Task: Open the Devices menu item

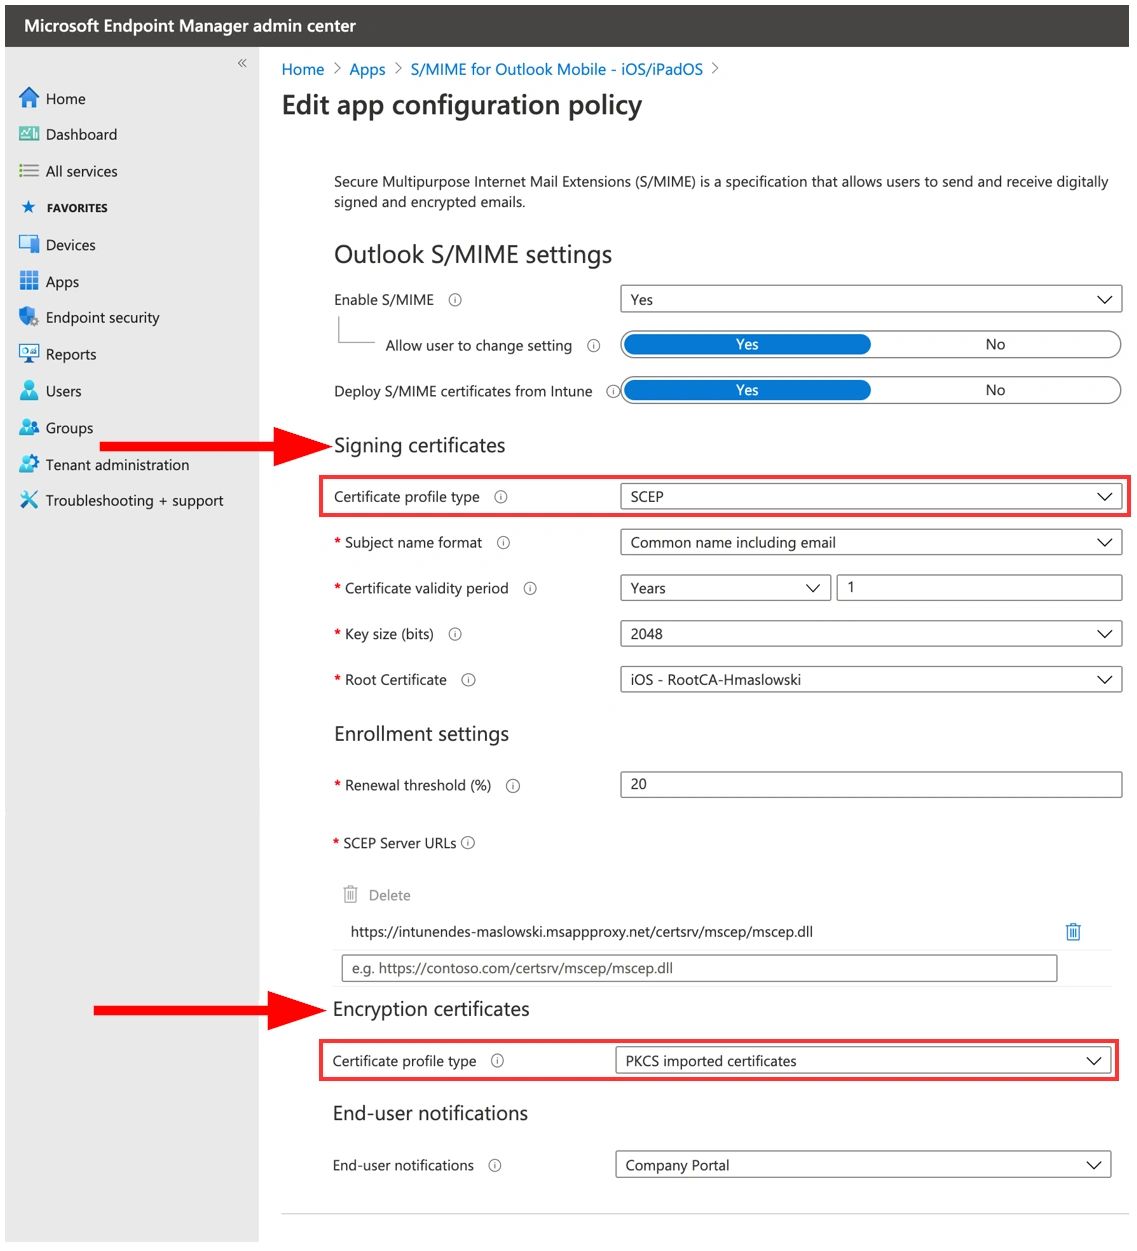Action: click(x=70, y=245)
